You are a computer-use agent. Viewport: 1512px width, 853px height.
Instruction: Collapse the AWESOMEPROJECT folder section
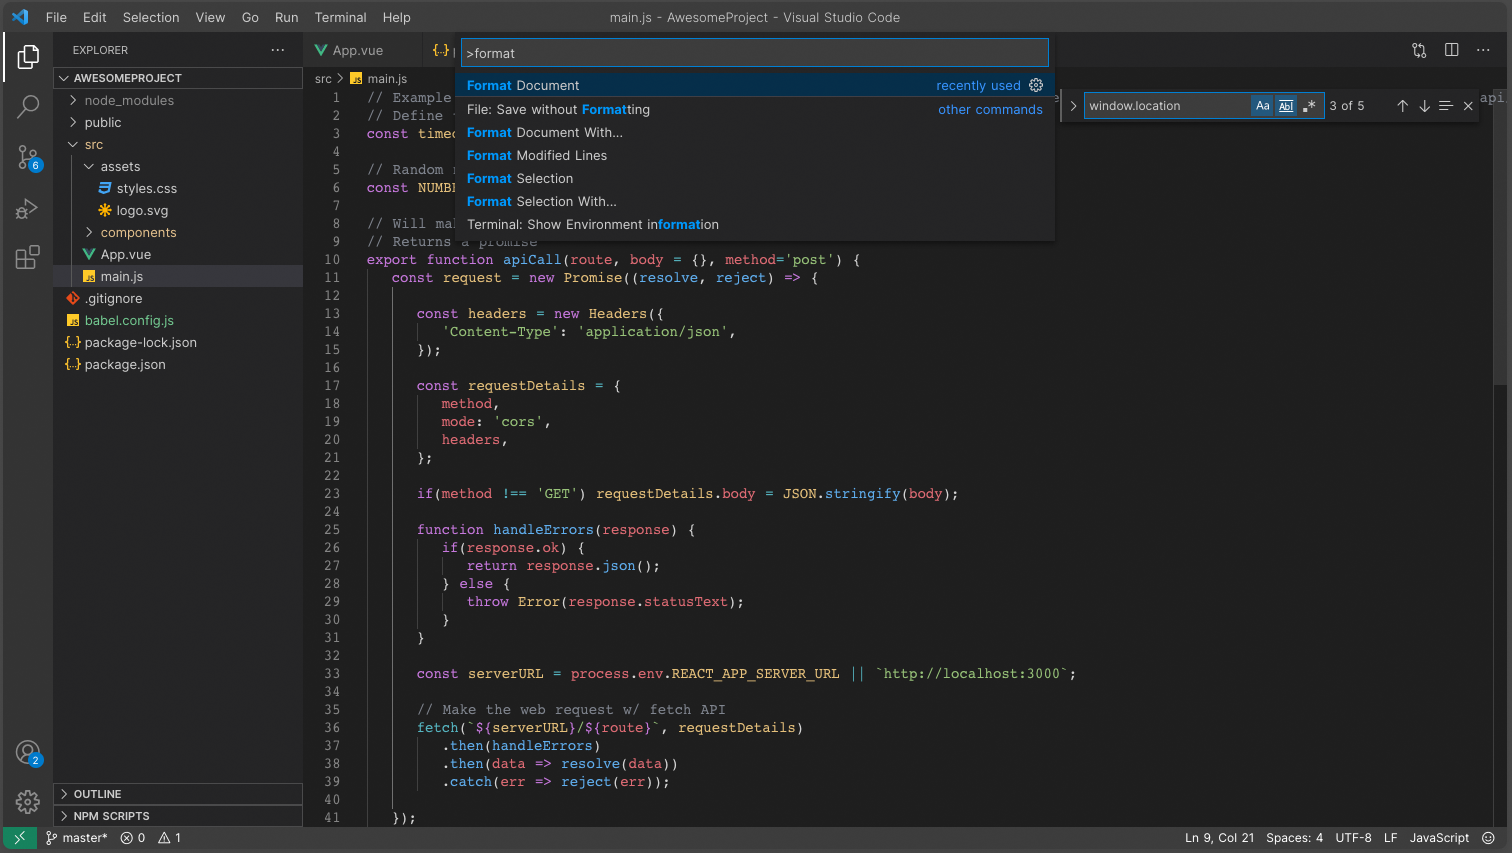[178, 78]
